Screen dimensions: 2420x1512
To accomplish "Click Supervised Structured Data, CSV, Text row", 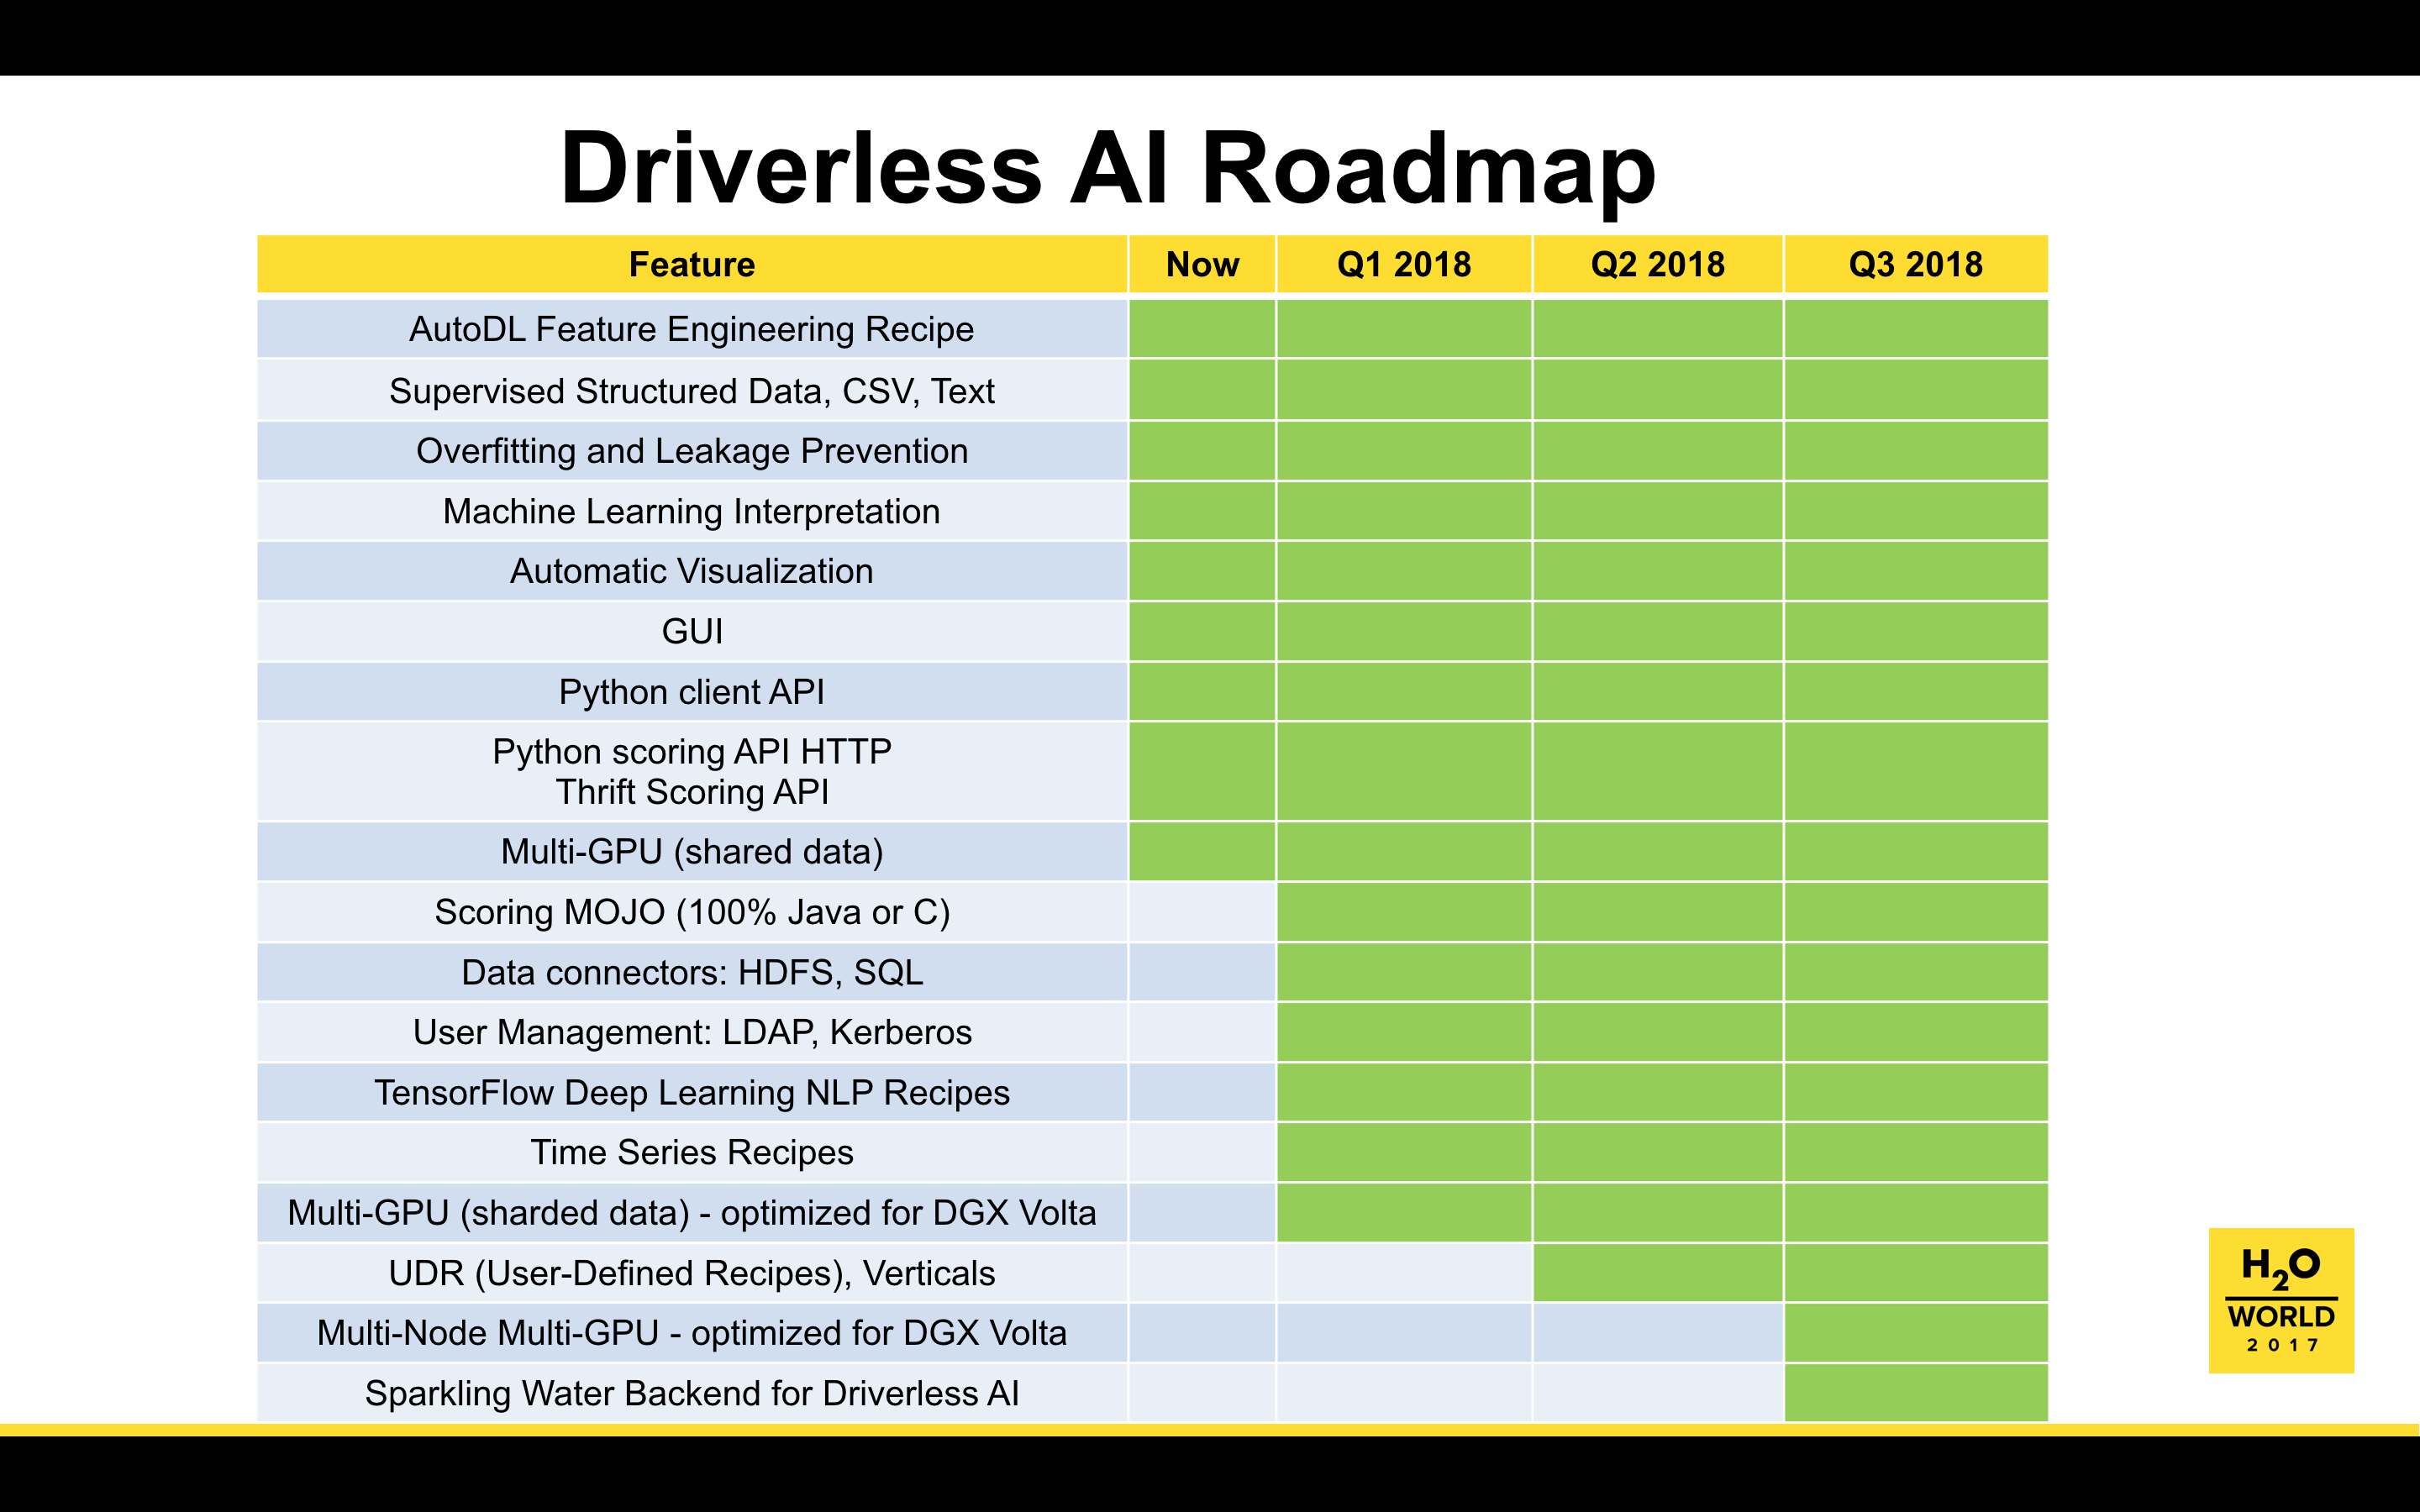I will [x=691, y=391].
